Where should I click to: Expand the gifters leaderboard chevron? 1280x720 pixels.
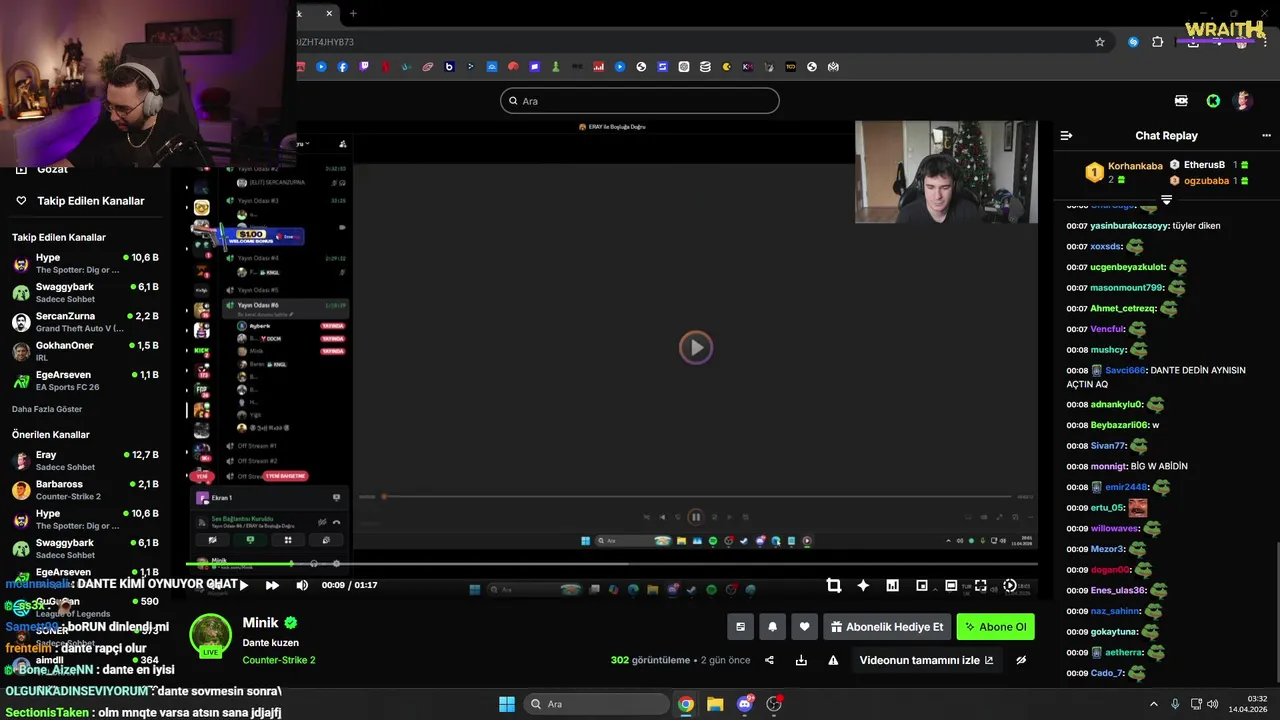point(1166,200)
